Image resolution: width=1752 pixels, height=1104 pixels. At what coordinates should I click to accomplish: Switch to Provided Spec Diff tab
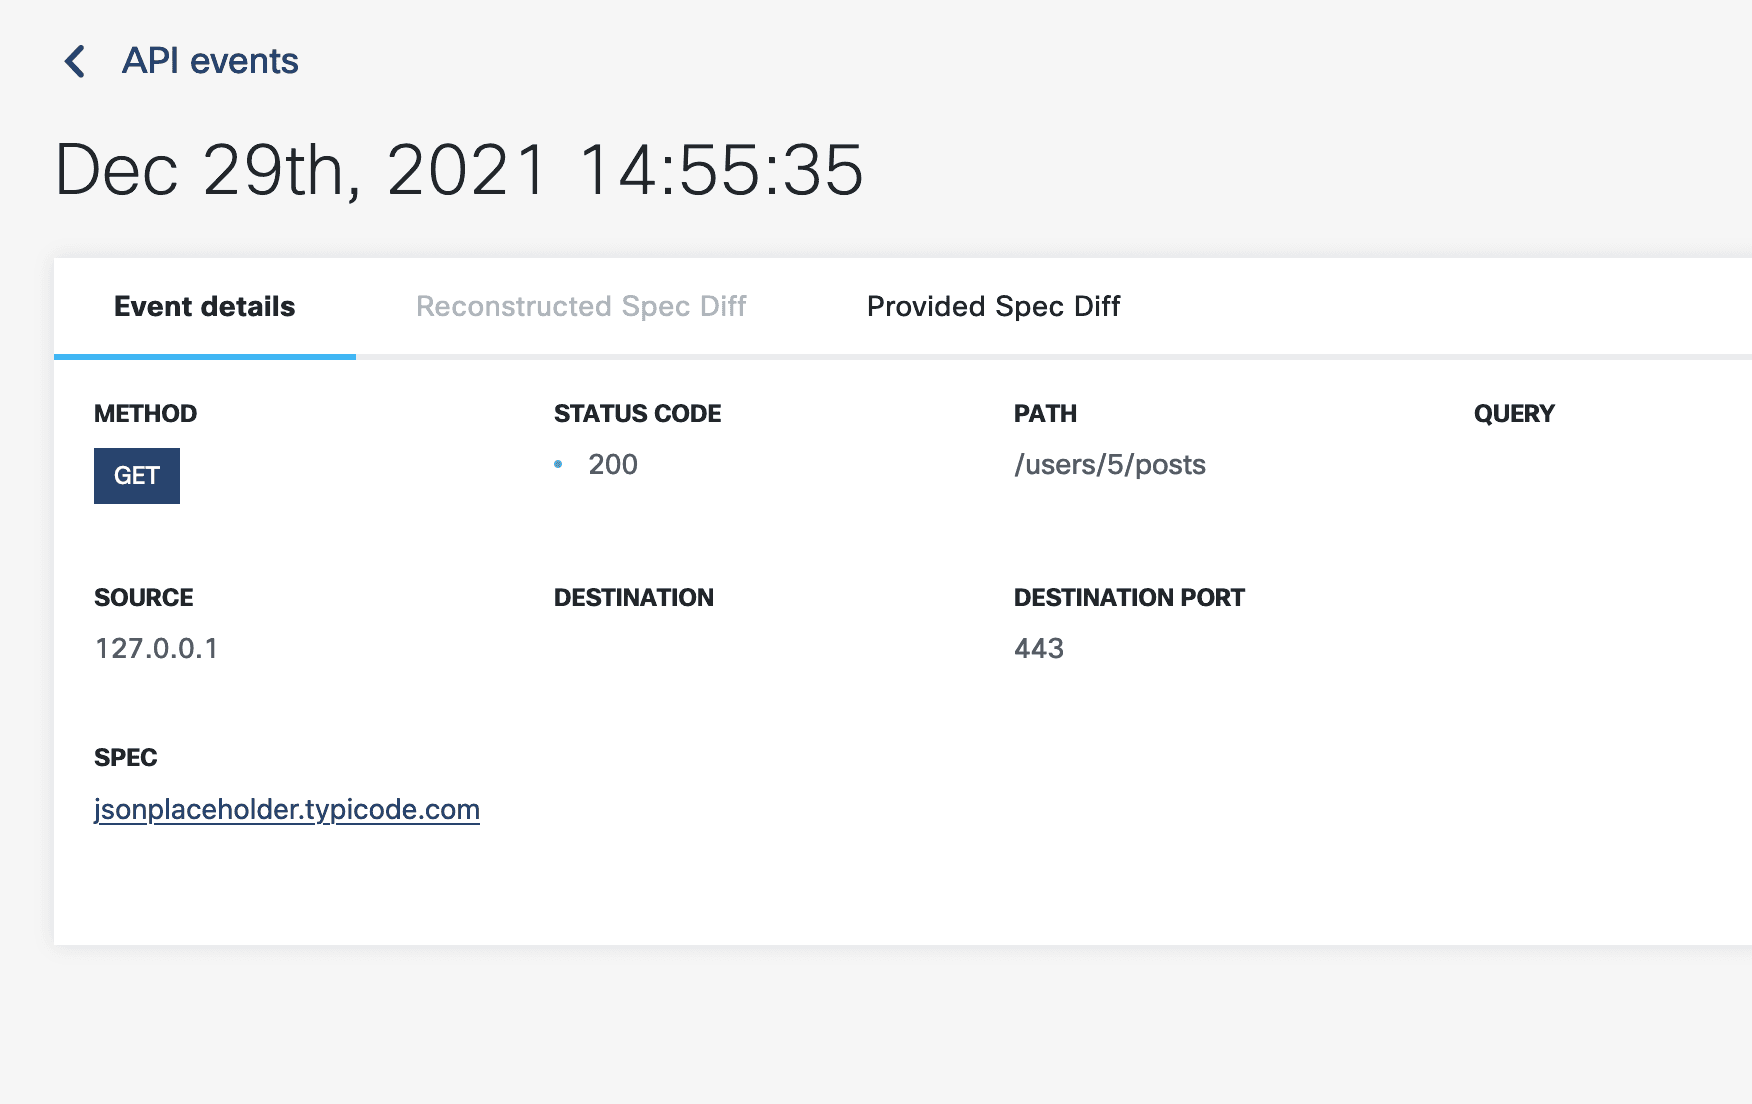[x=993, y=306]
